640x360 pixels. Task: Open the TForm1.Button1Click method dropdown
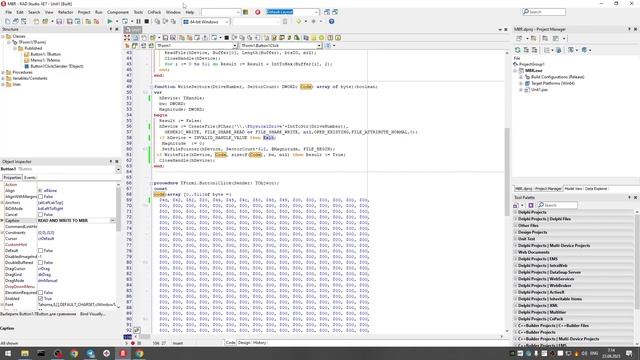pyautogui.click(x=319, y=46)
